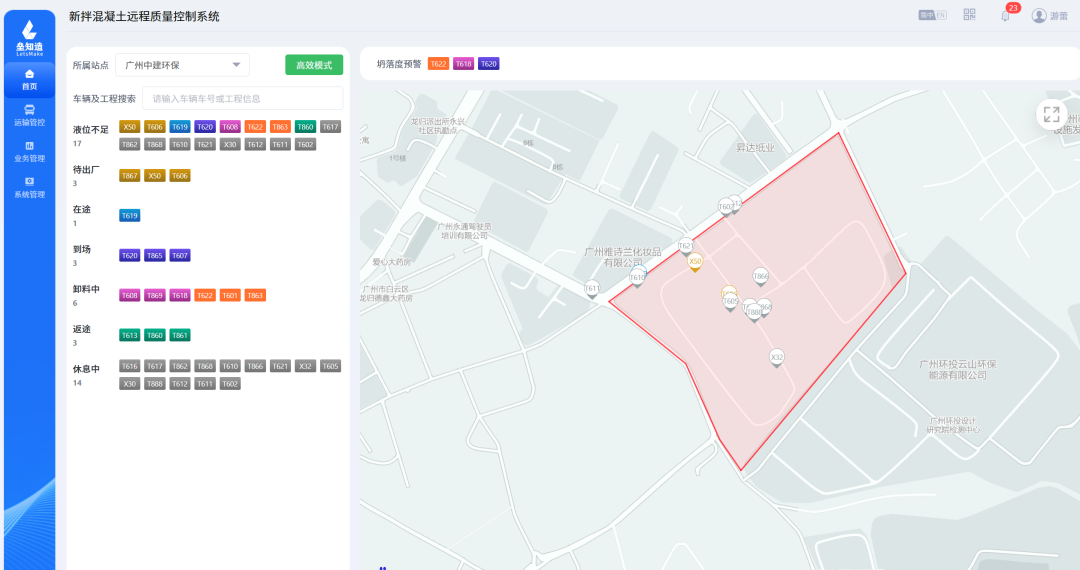The width and height of the screenshot is (1080, 570).
Task: Select T622 tag in 液位不足 row
Action: [x=256, y=127]
